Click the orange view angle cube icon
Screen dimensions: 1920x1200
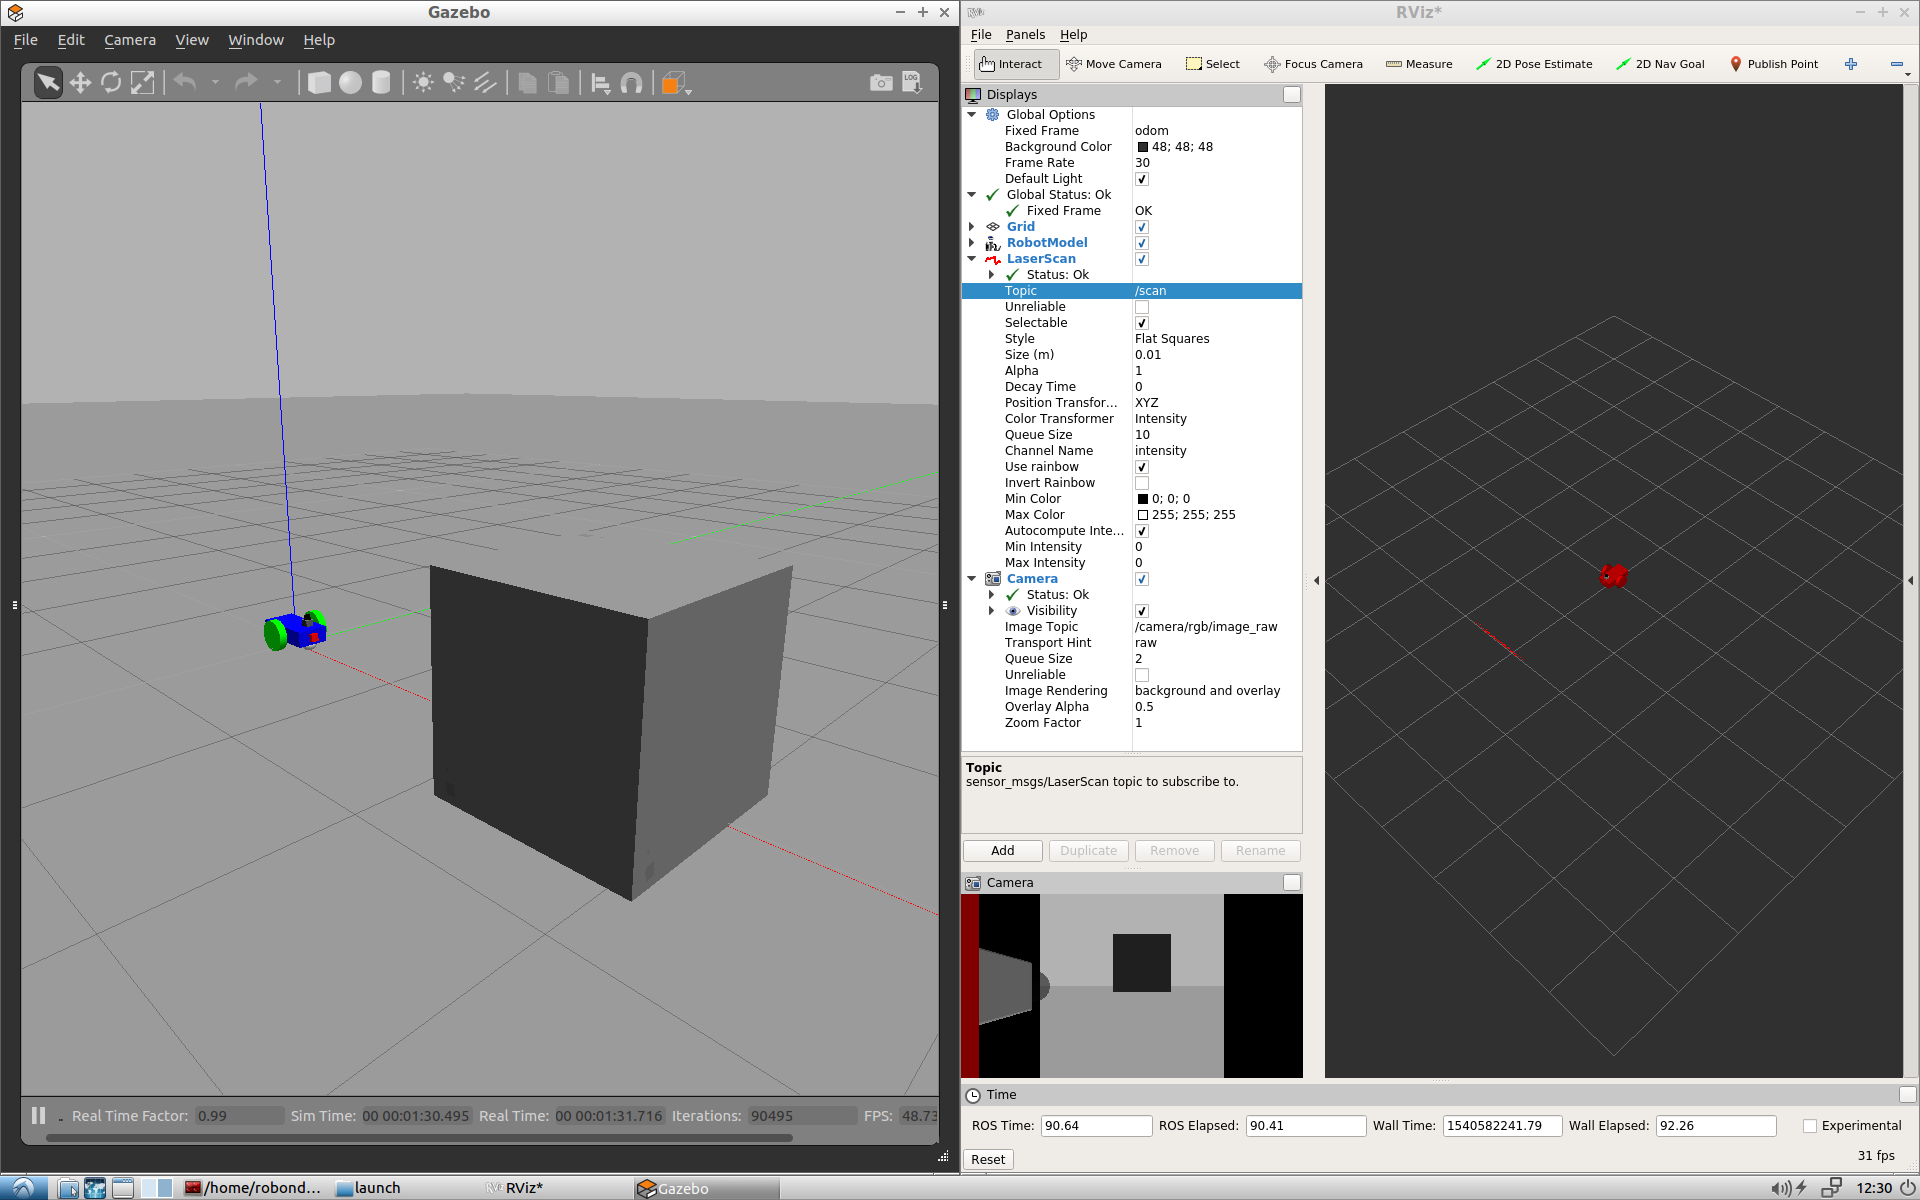click(673, 83)
